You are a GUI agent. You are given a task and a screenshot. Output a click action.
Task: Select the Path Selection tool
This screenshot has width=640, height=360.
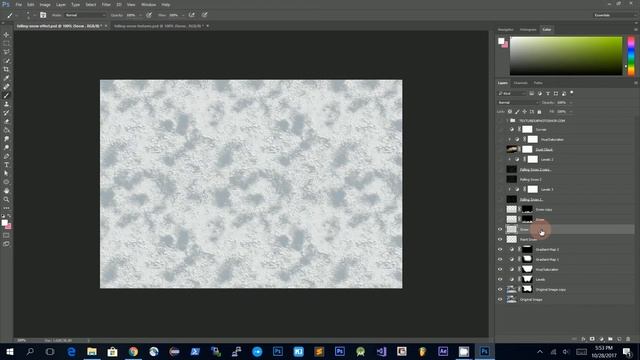pos(6,173)
